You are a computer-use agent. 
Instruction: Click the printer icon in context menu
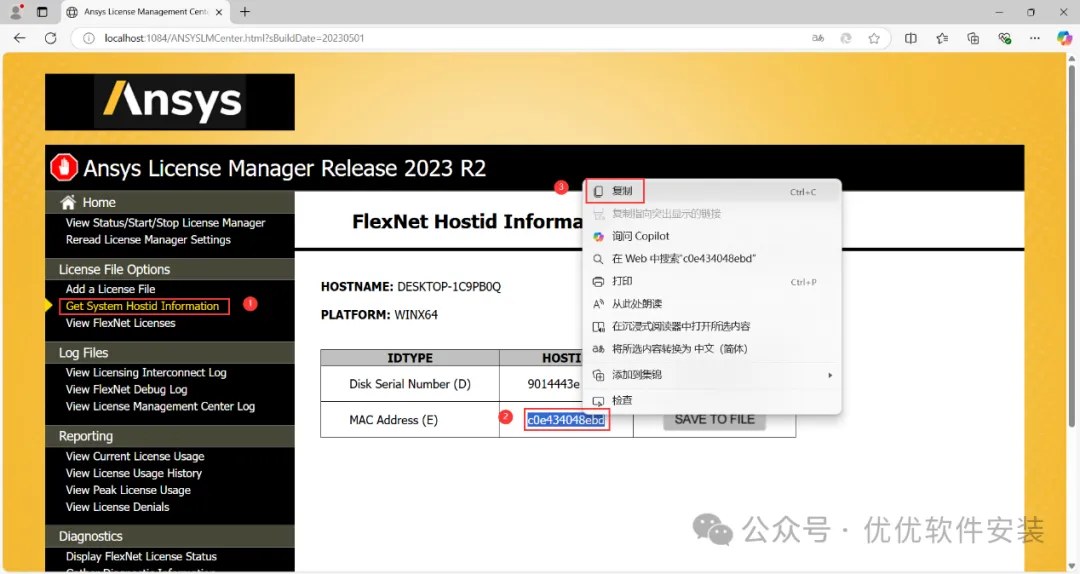click(599, 282)
